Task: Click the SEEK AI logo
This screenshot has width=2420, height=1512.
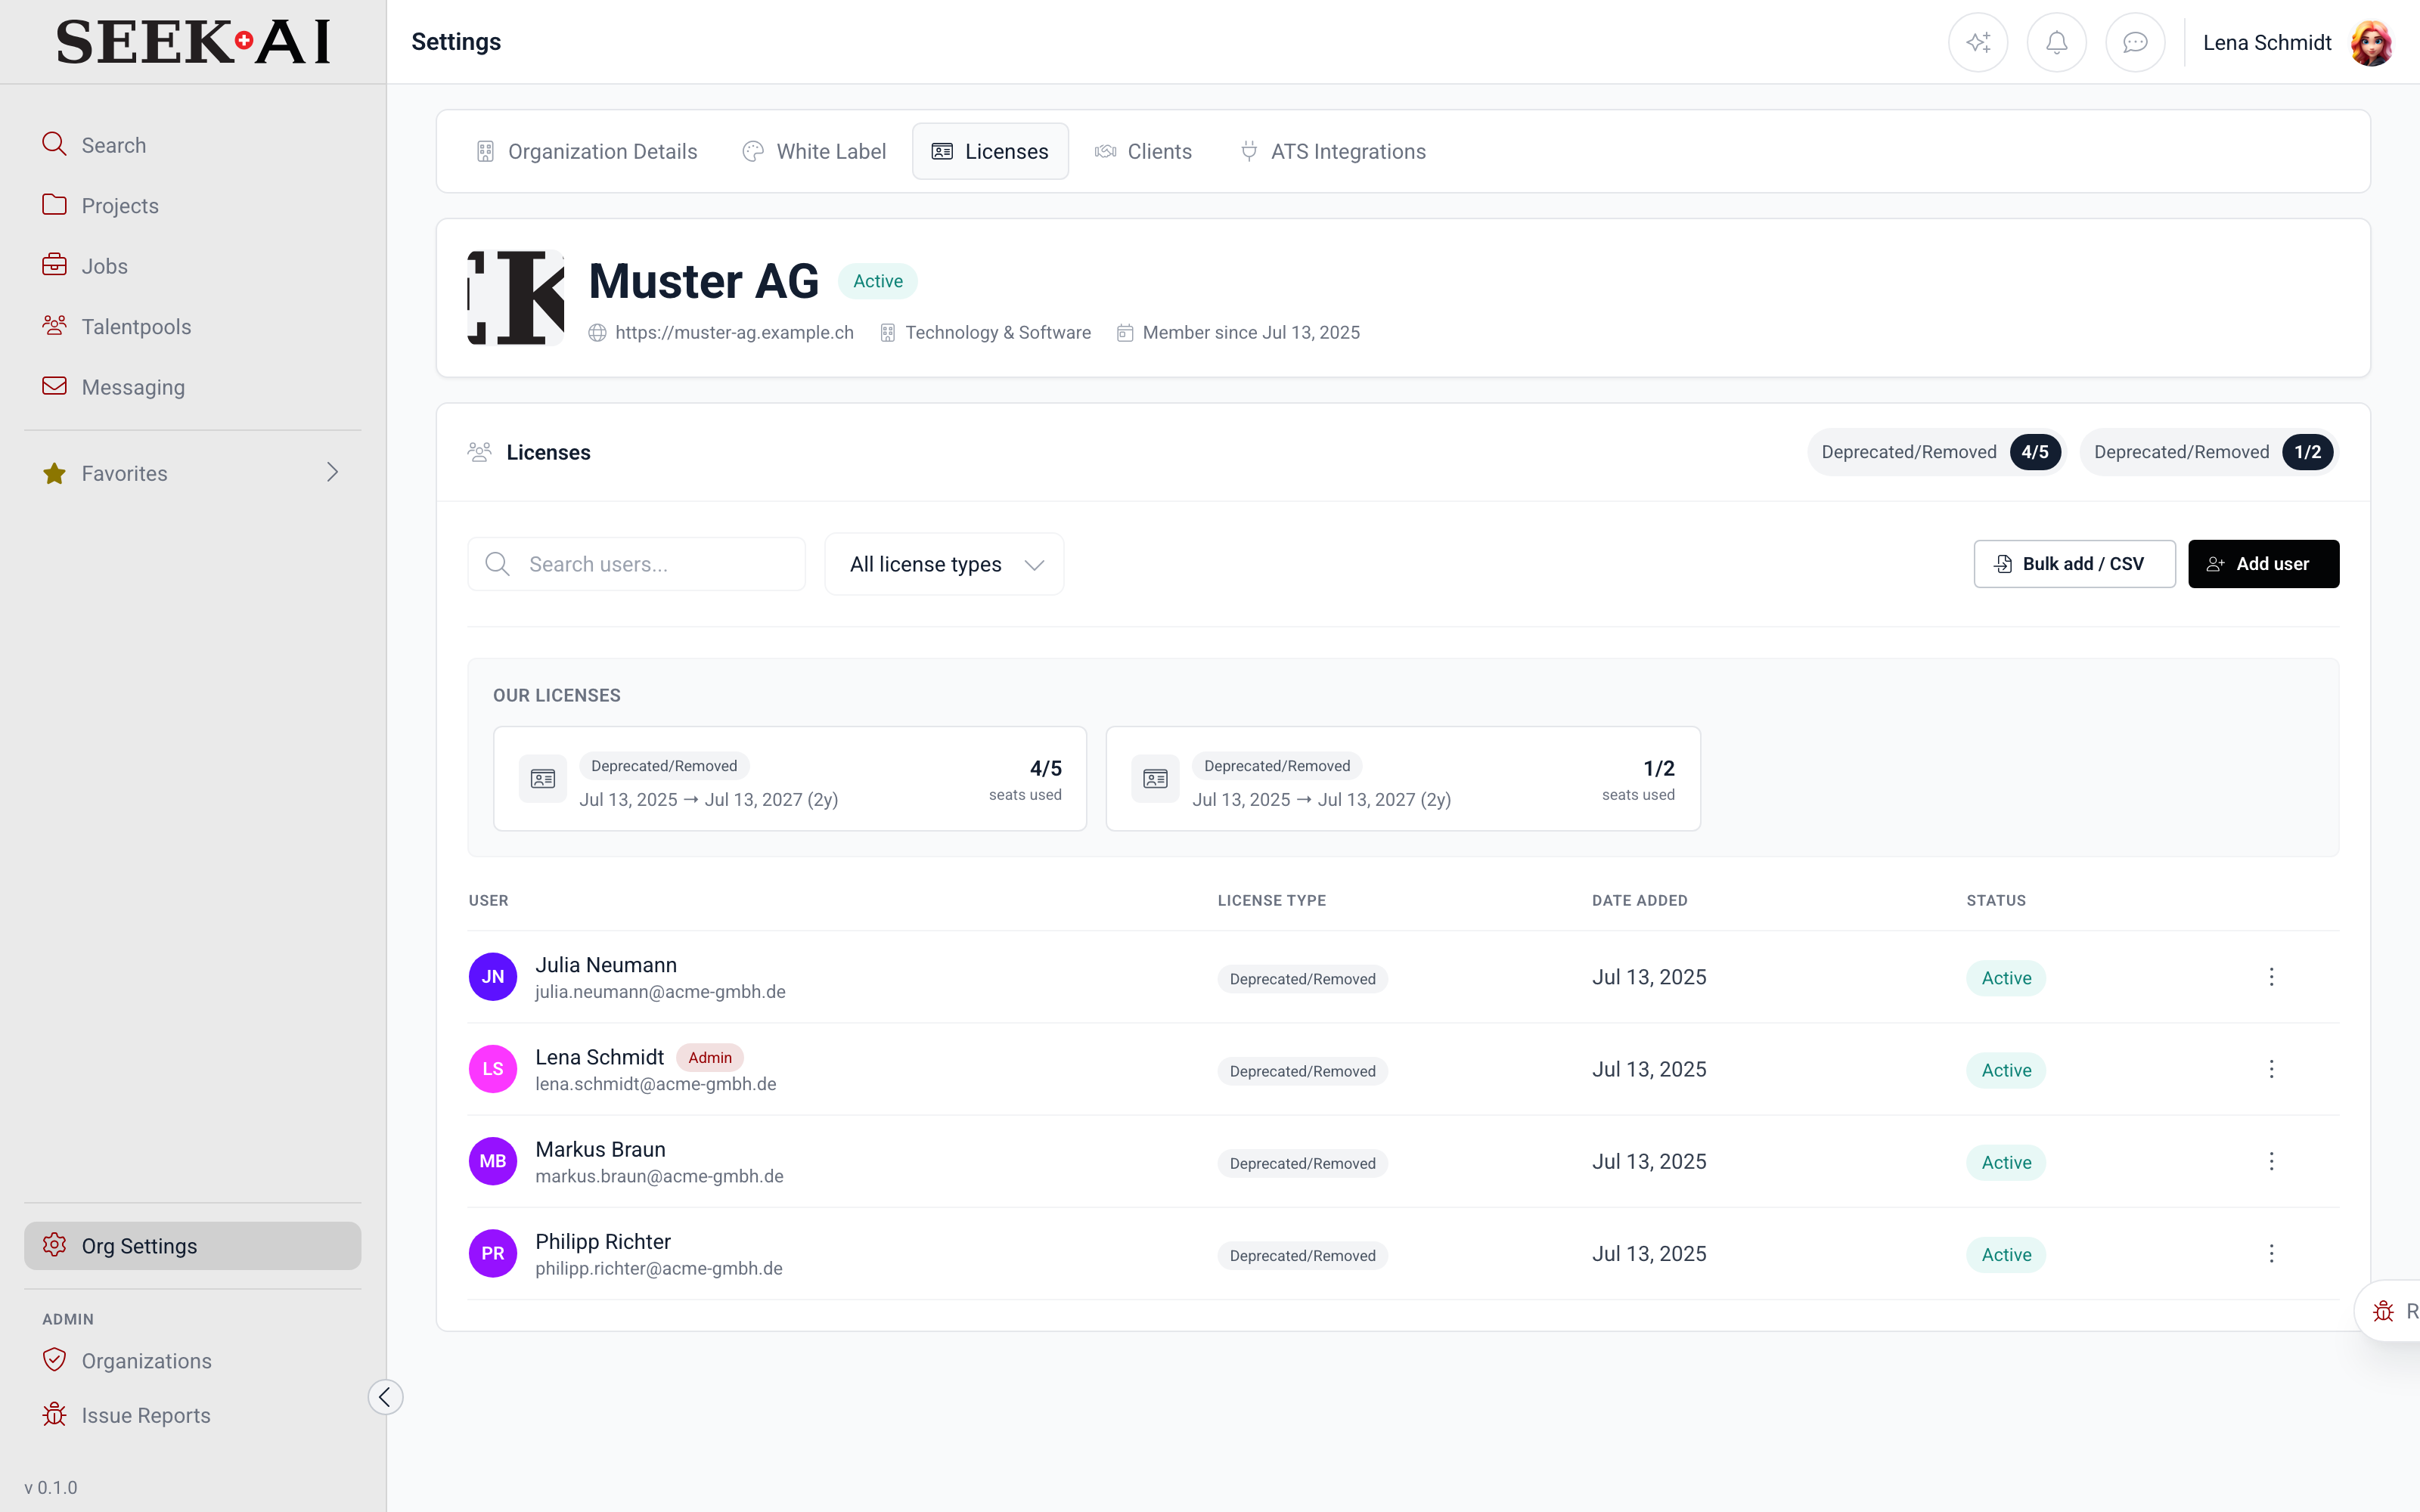Action: (193, 42)
